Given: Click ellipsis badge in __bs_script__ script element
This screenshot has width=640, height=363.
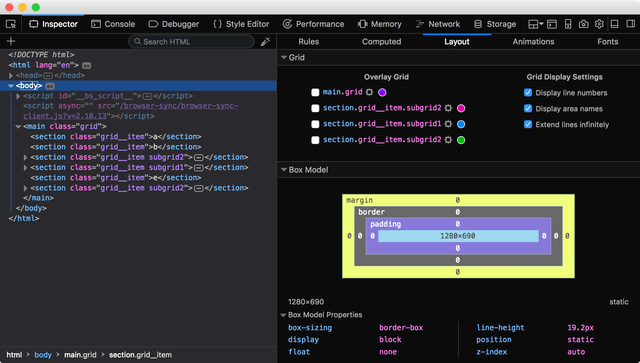Looking at the screenshot, I should point(147,96).
